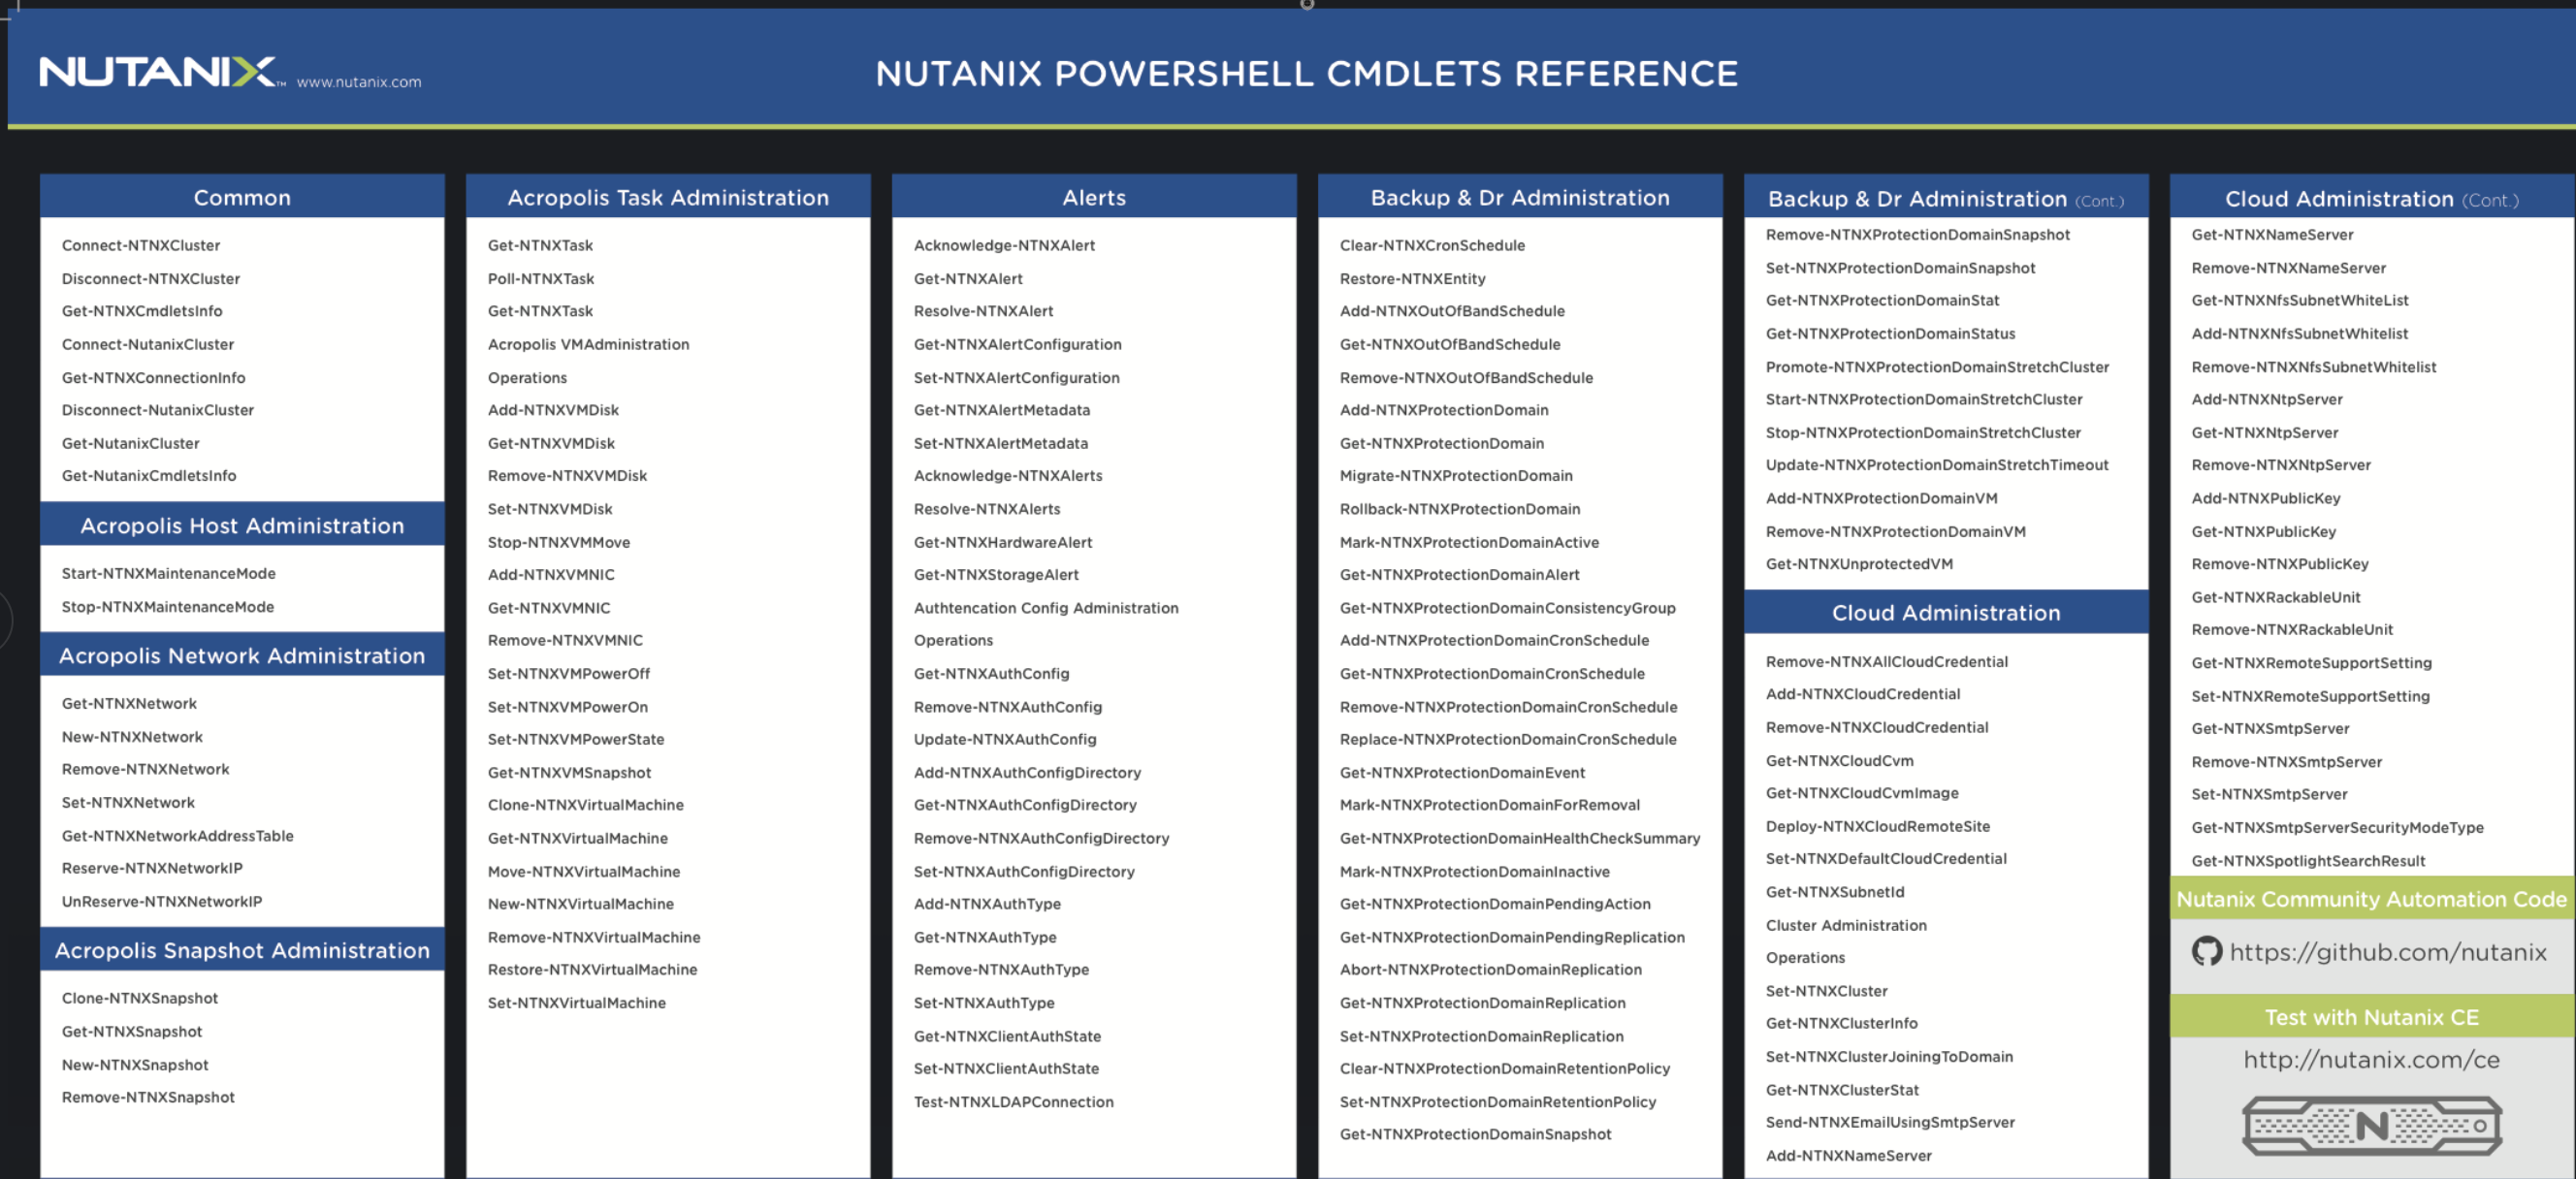Click the GitHub octocat icon

click(2206, 951)
